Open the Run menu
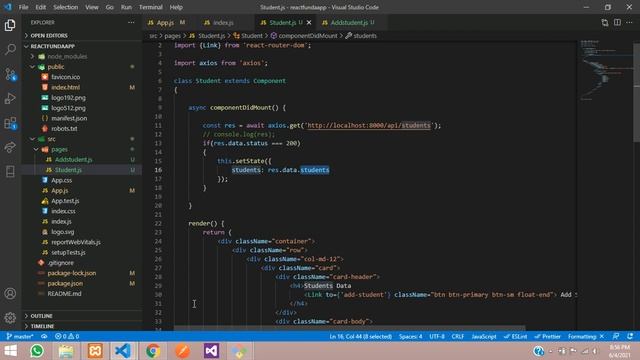 click(126, 7)
